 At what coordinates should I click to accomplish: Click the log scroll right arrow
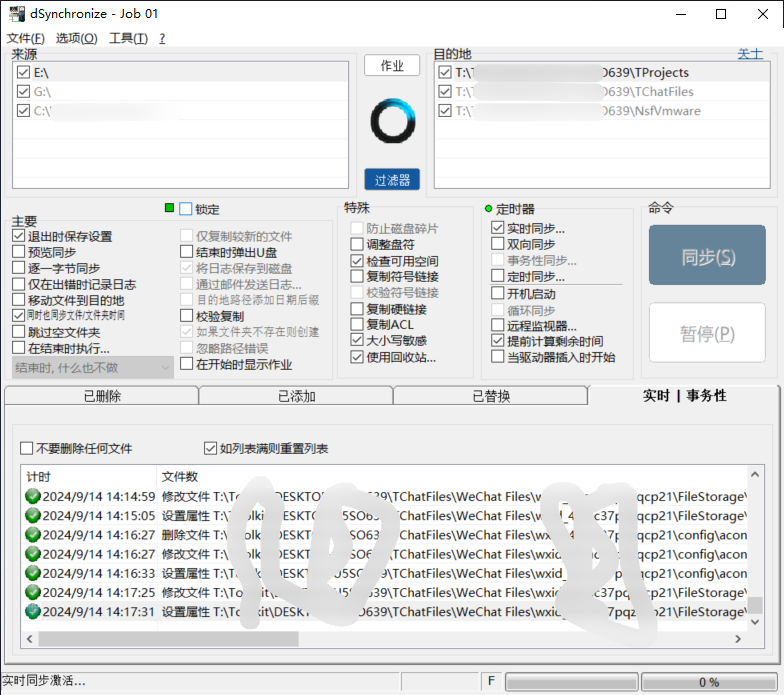[738, 638]
